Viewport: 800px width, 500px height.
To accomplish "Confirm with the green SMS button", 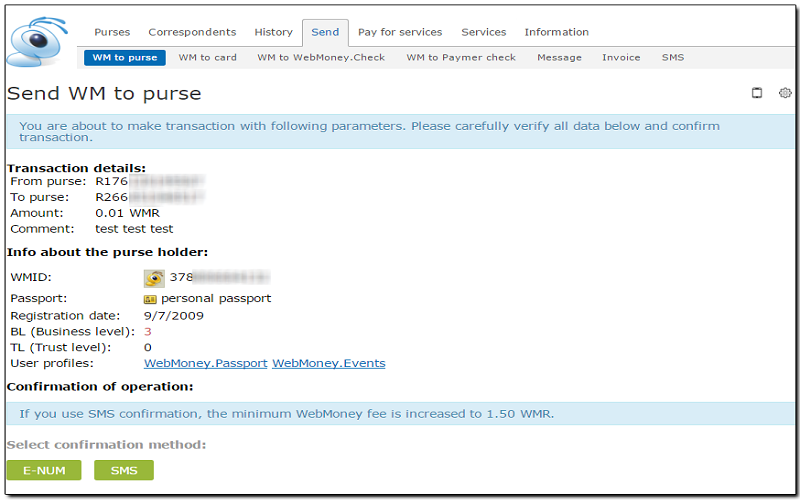I will [124, 470].
